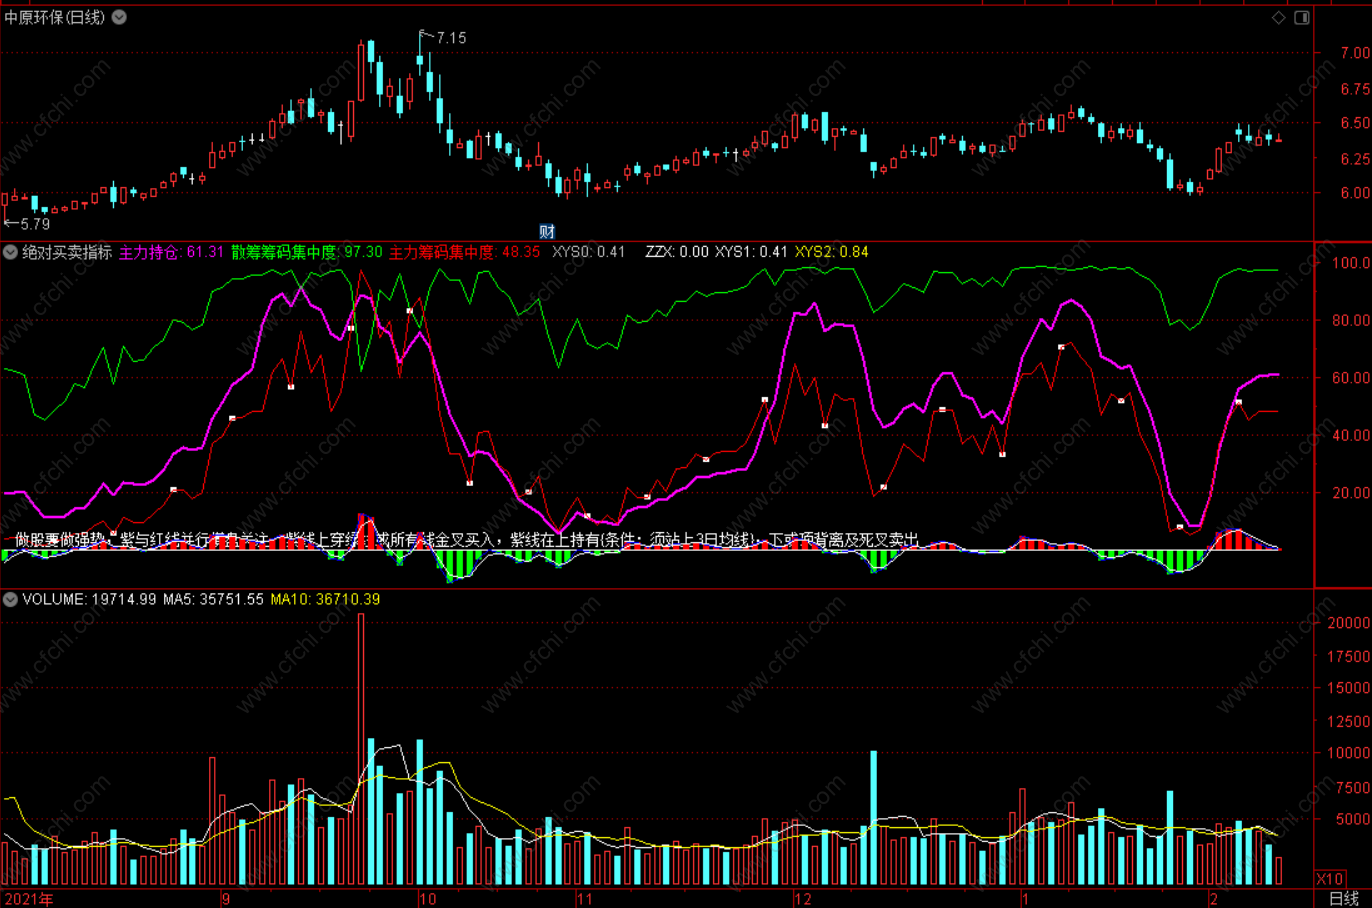1372x908 pixels.
Task: Click the MA5: 35751.55 readout
Action: (x=213, y=599)
